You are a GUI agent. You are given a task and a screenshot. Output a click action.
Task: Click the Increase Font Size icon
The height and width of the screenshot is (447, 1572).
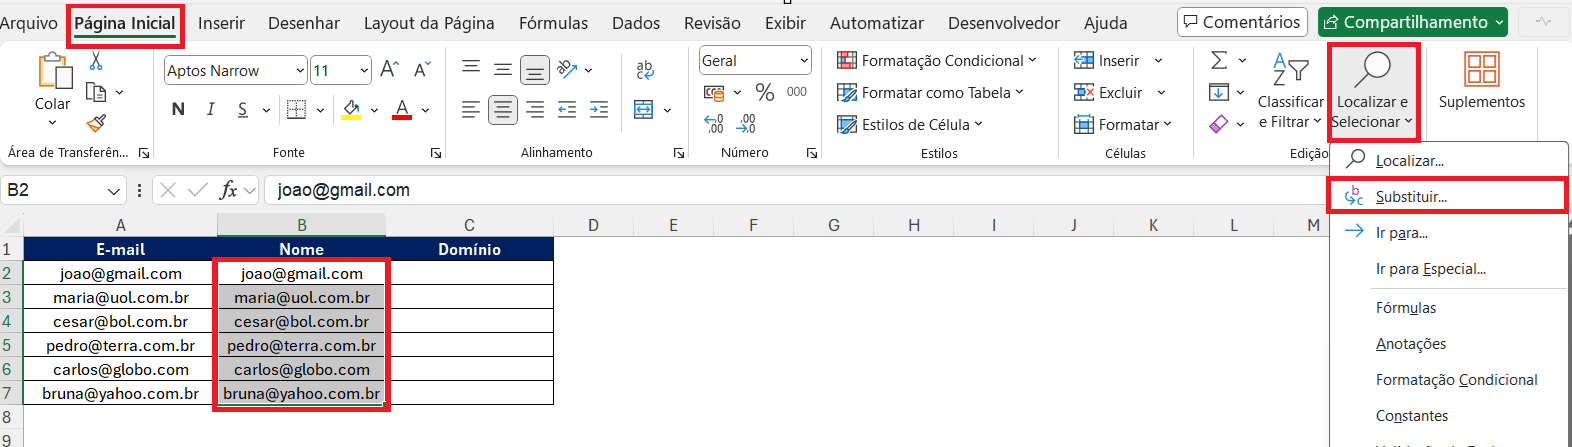click(x=390, y=69)
